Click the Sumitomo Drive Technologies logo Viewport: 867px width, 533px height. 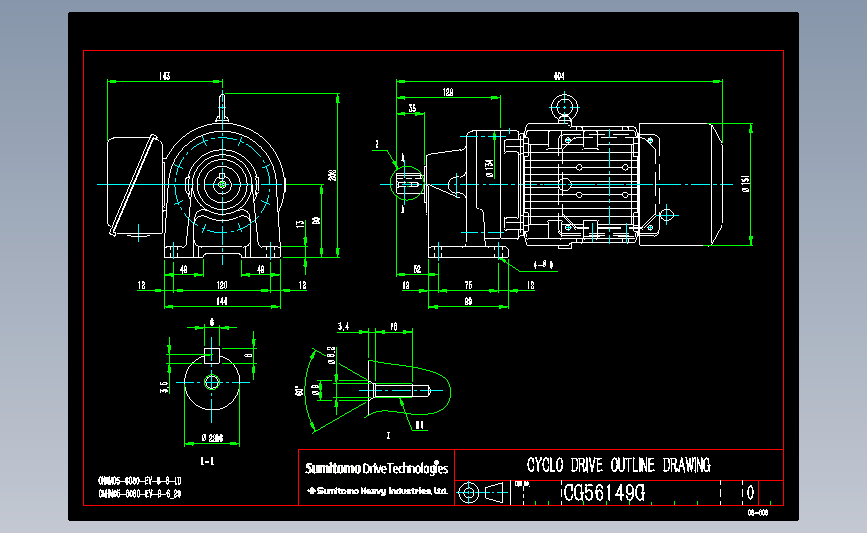(377, 468)
